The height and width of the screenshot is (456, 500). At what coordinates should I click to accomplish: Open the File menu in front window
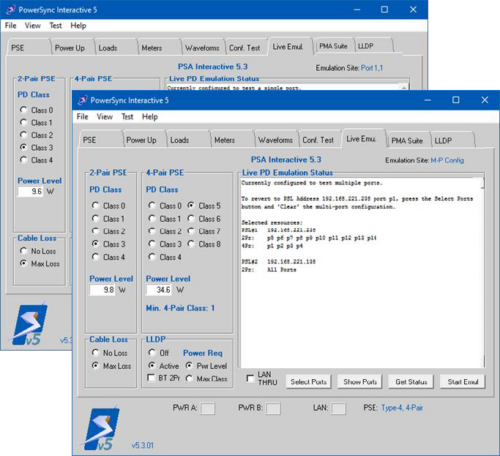(x=82, y=116)
